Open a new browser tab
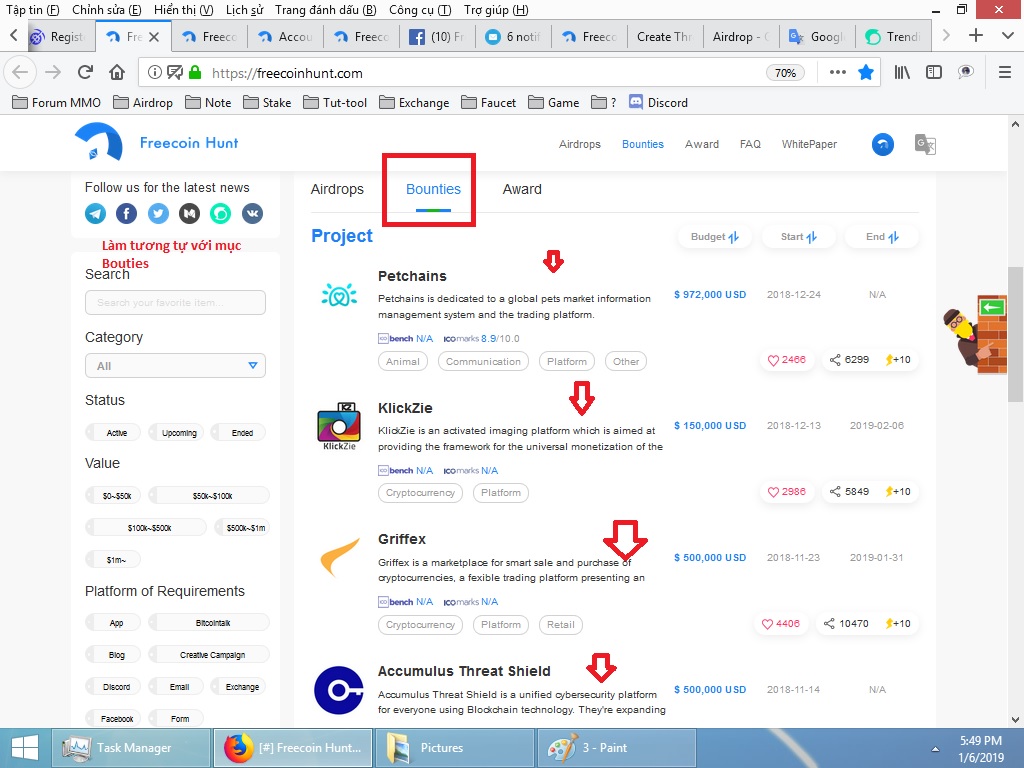 tap(976, 35)
